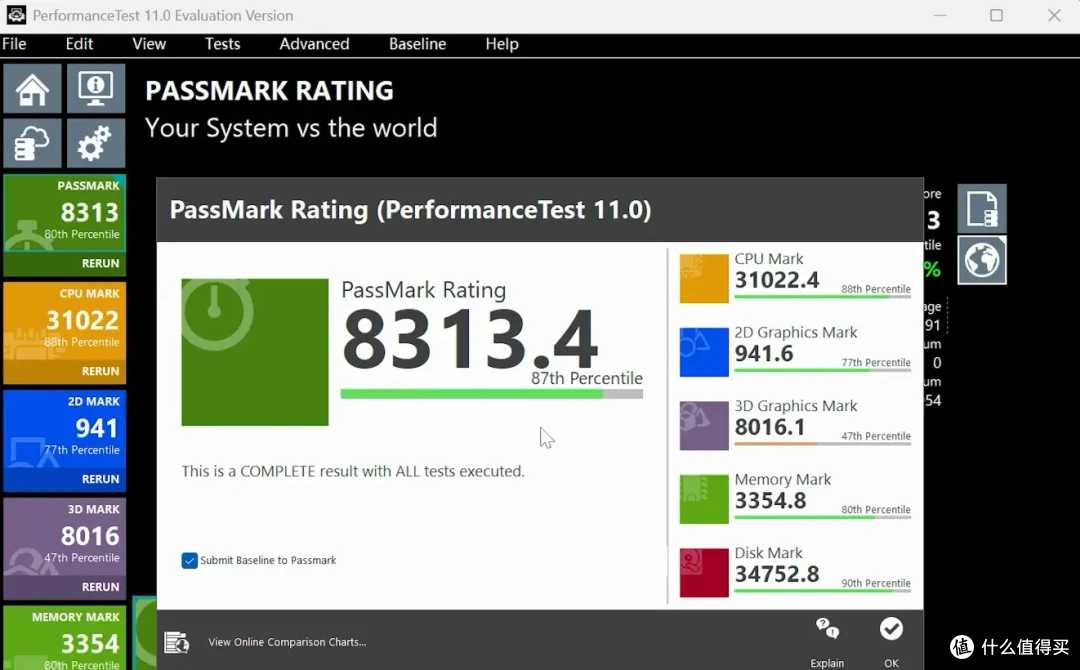
Task: Click RERUN on the PassMark tile
Action: tap(101, 264)
